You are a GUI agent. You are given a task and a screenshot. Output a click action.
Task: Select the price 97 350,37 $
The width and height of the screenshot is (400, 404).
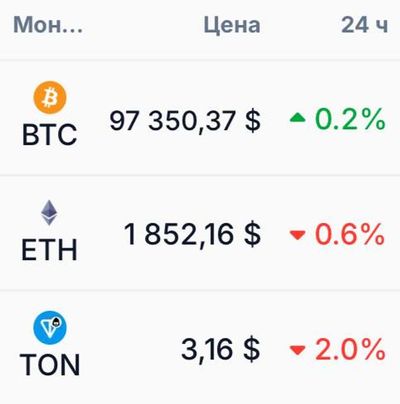[x=185, y=121]
